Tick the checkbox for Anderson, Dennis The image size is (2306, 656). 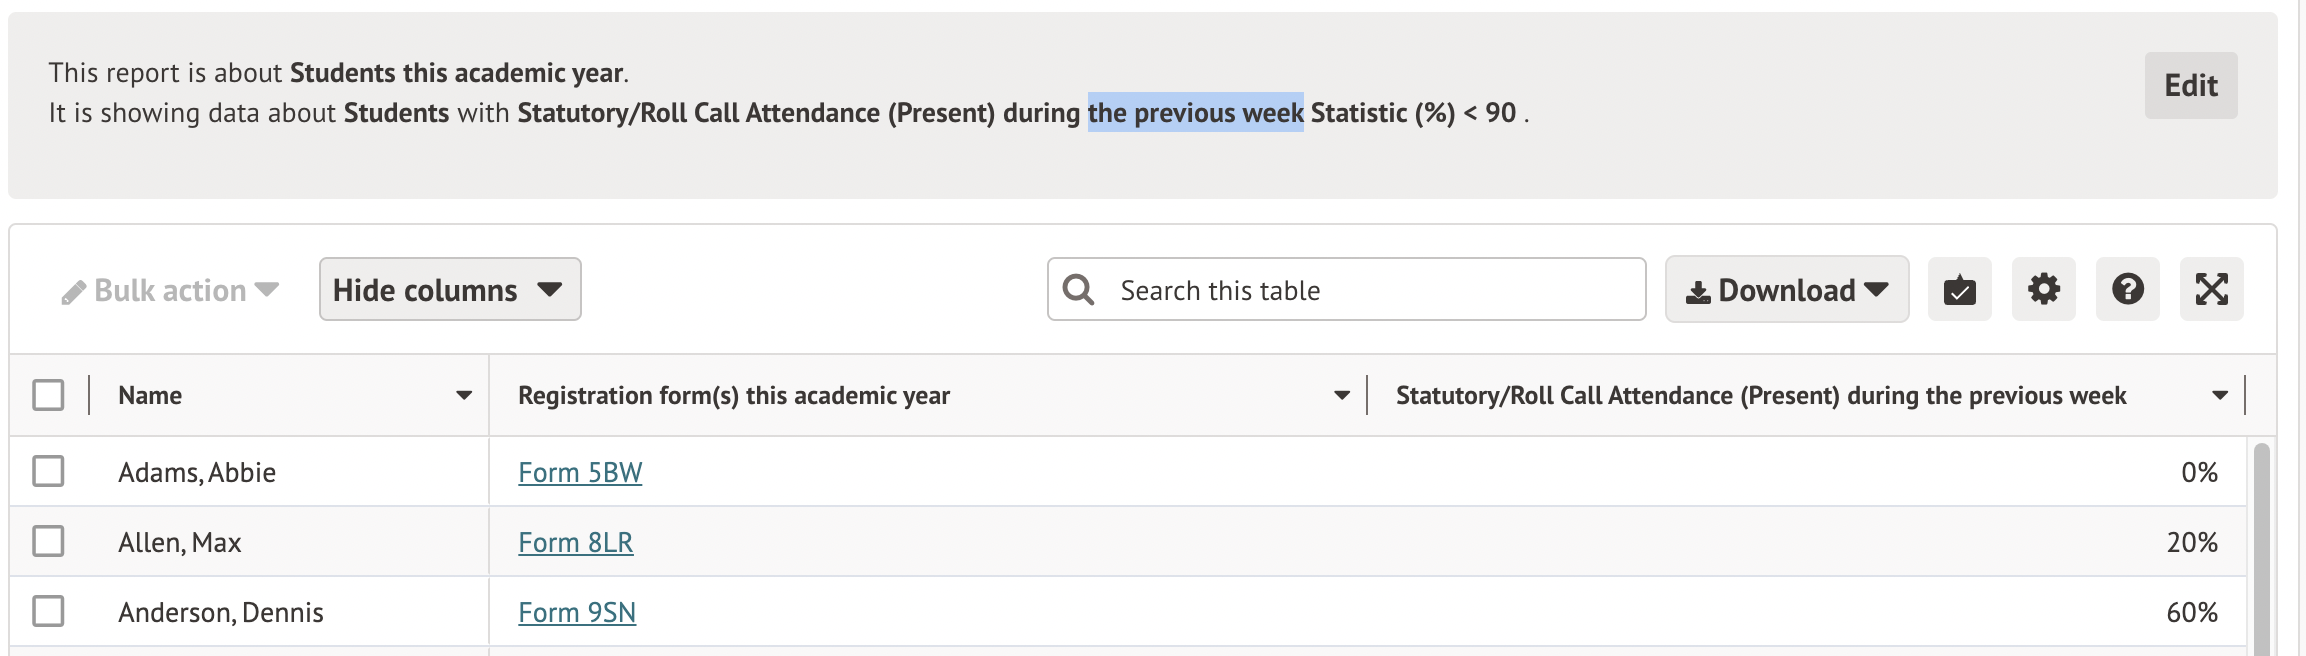[48, 611]
